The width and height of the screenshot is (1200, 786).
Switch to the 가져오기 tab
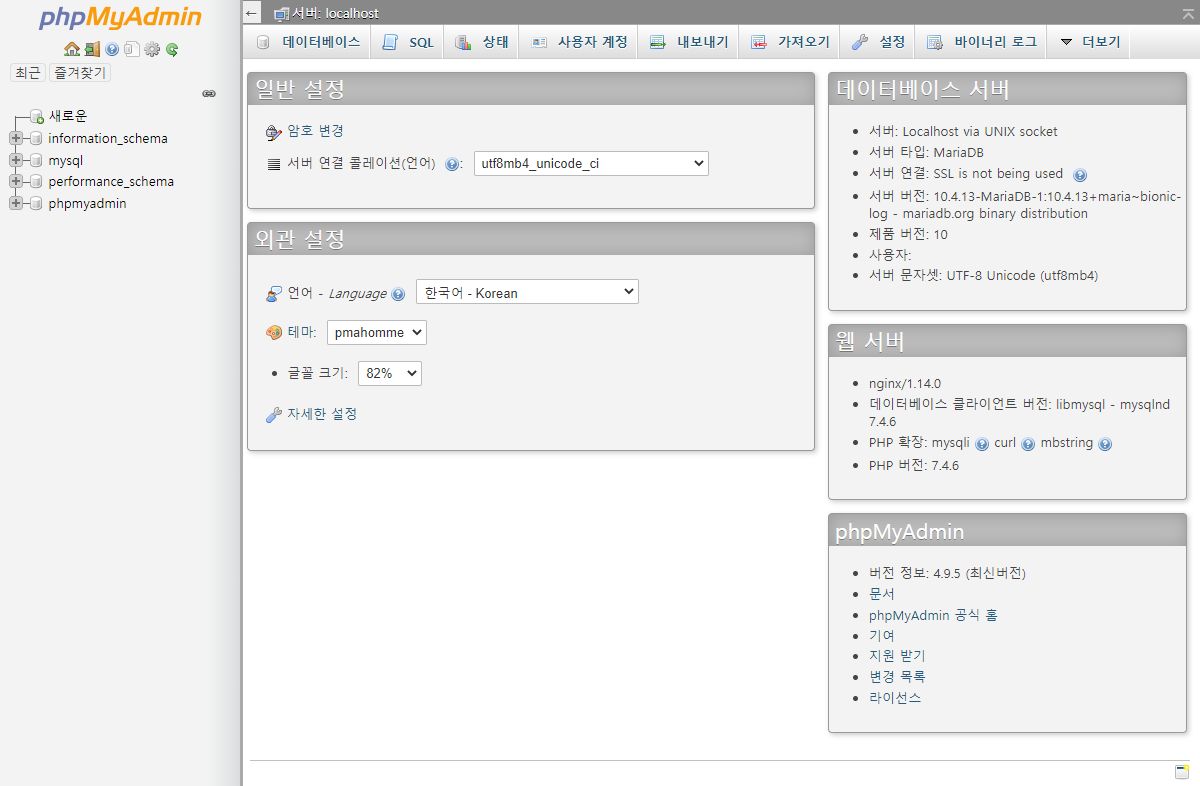pyautogui.click(x=790, y=42)
